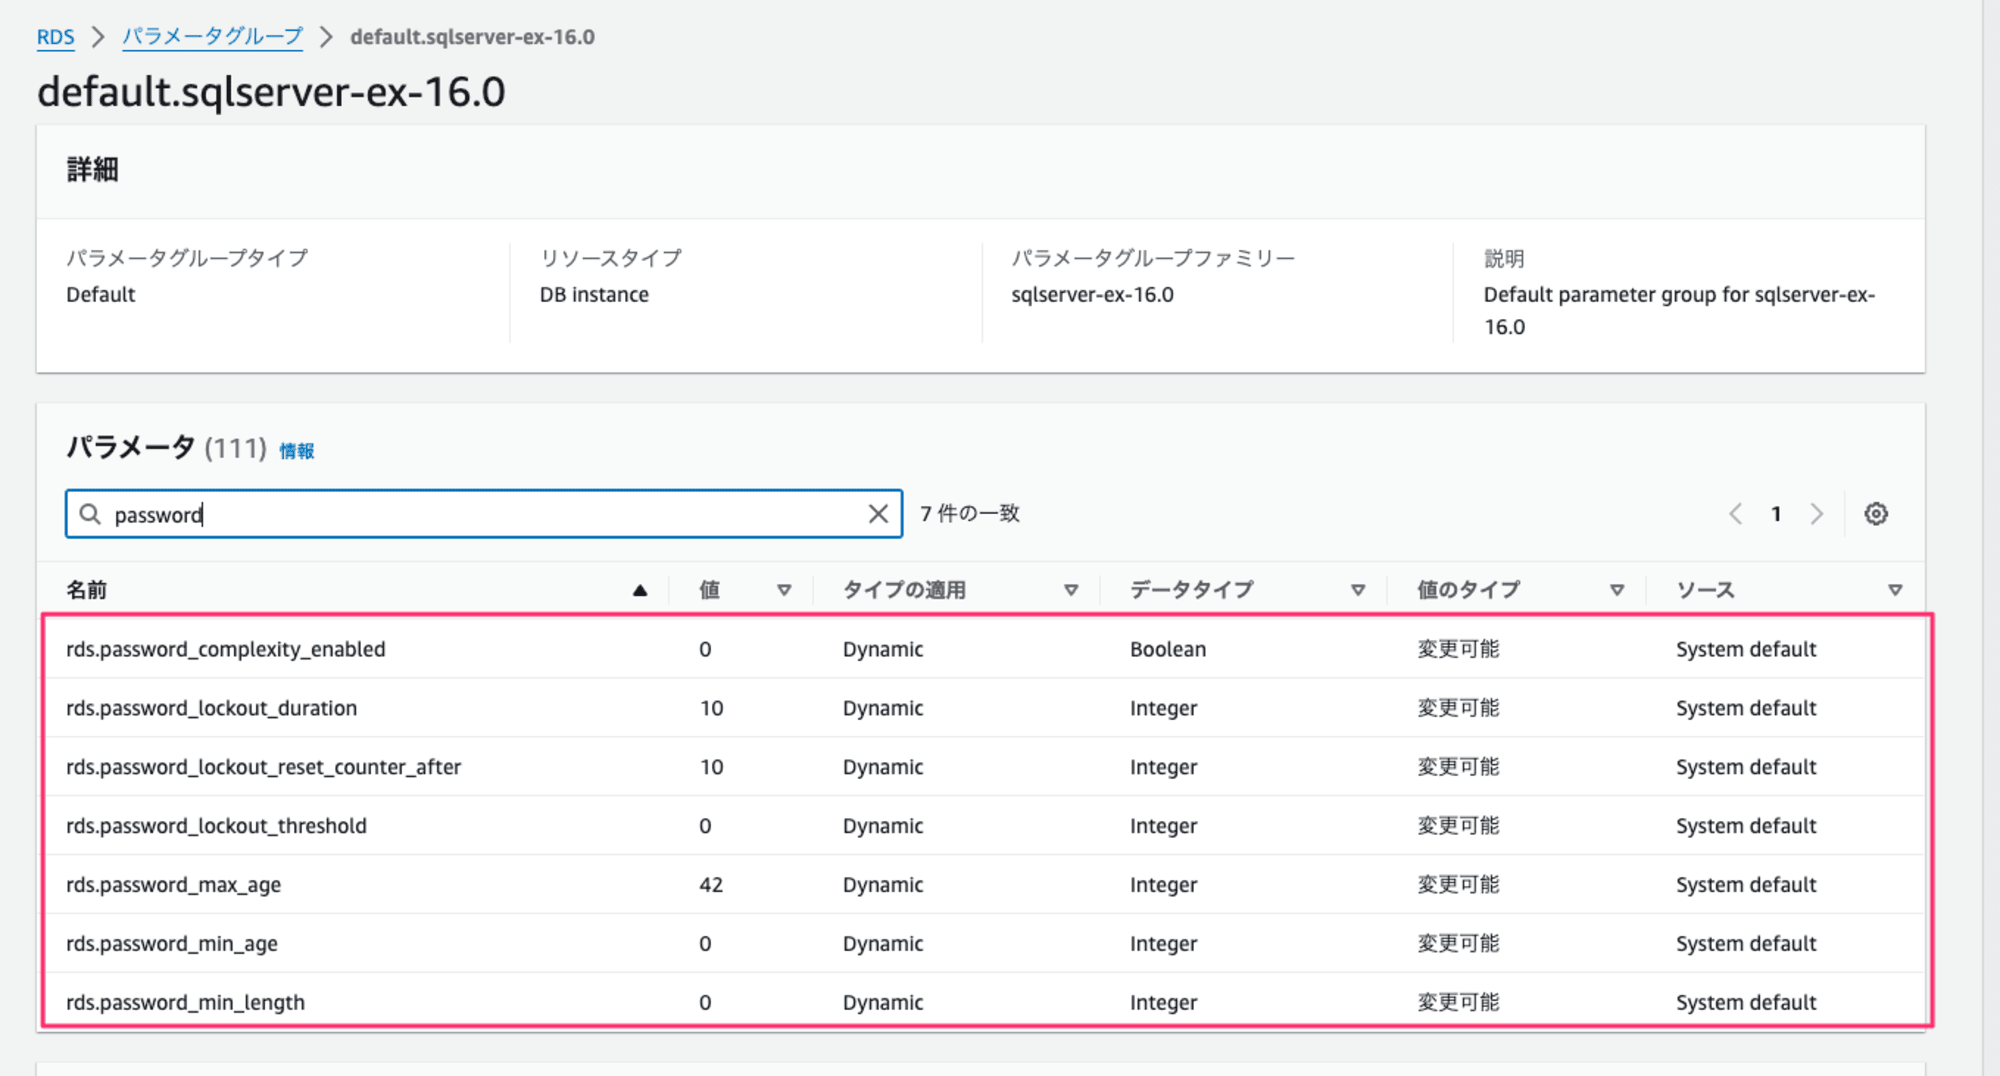
Task: Click the 名前 column header
Action: 87,590
